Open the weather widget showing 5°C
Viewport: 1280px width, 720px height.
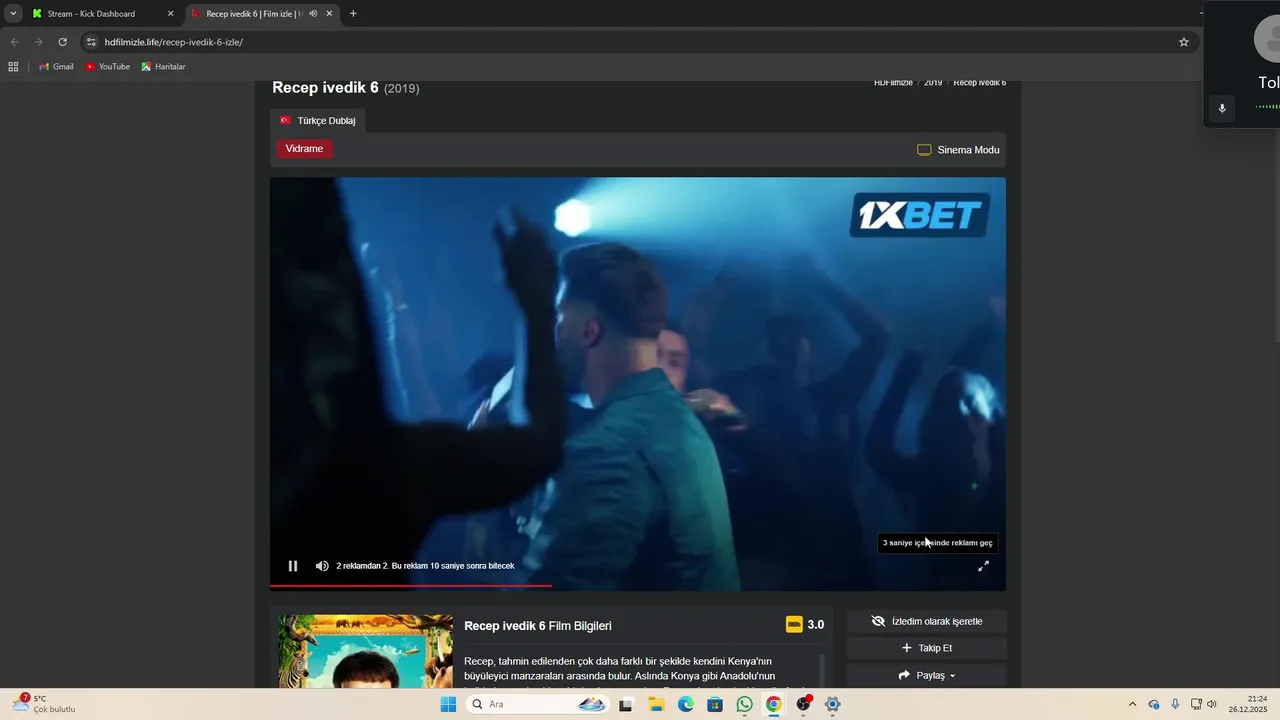[x=45, y=704]
